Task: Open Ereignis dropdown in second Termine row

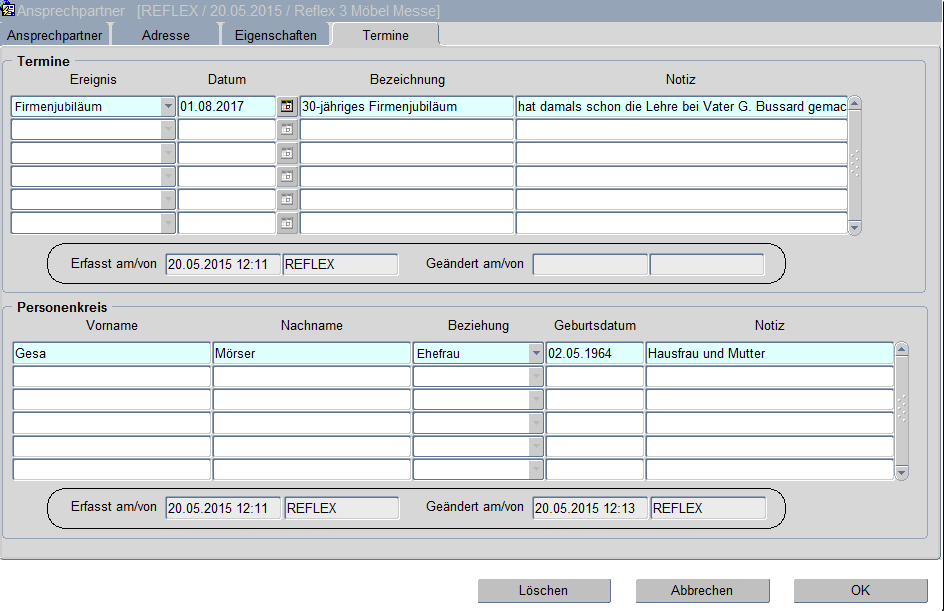Action: [167, 130]
